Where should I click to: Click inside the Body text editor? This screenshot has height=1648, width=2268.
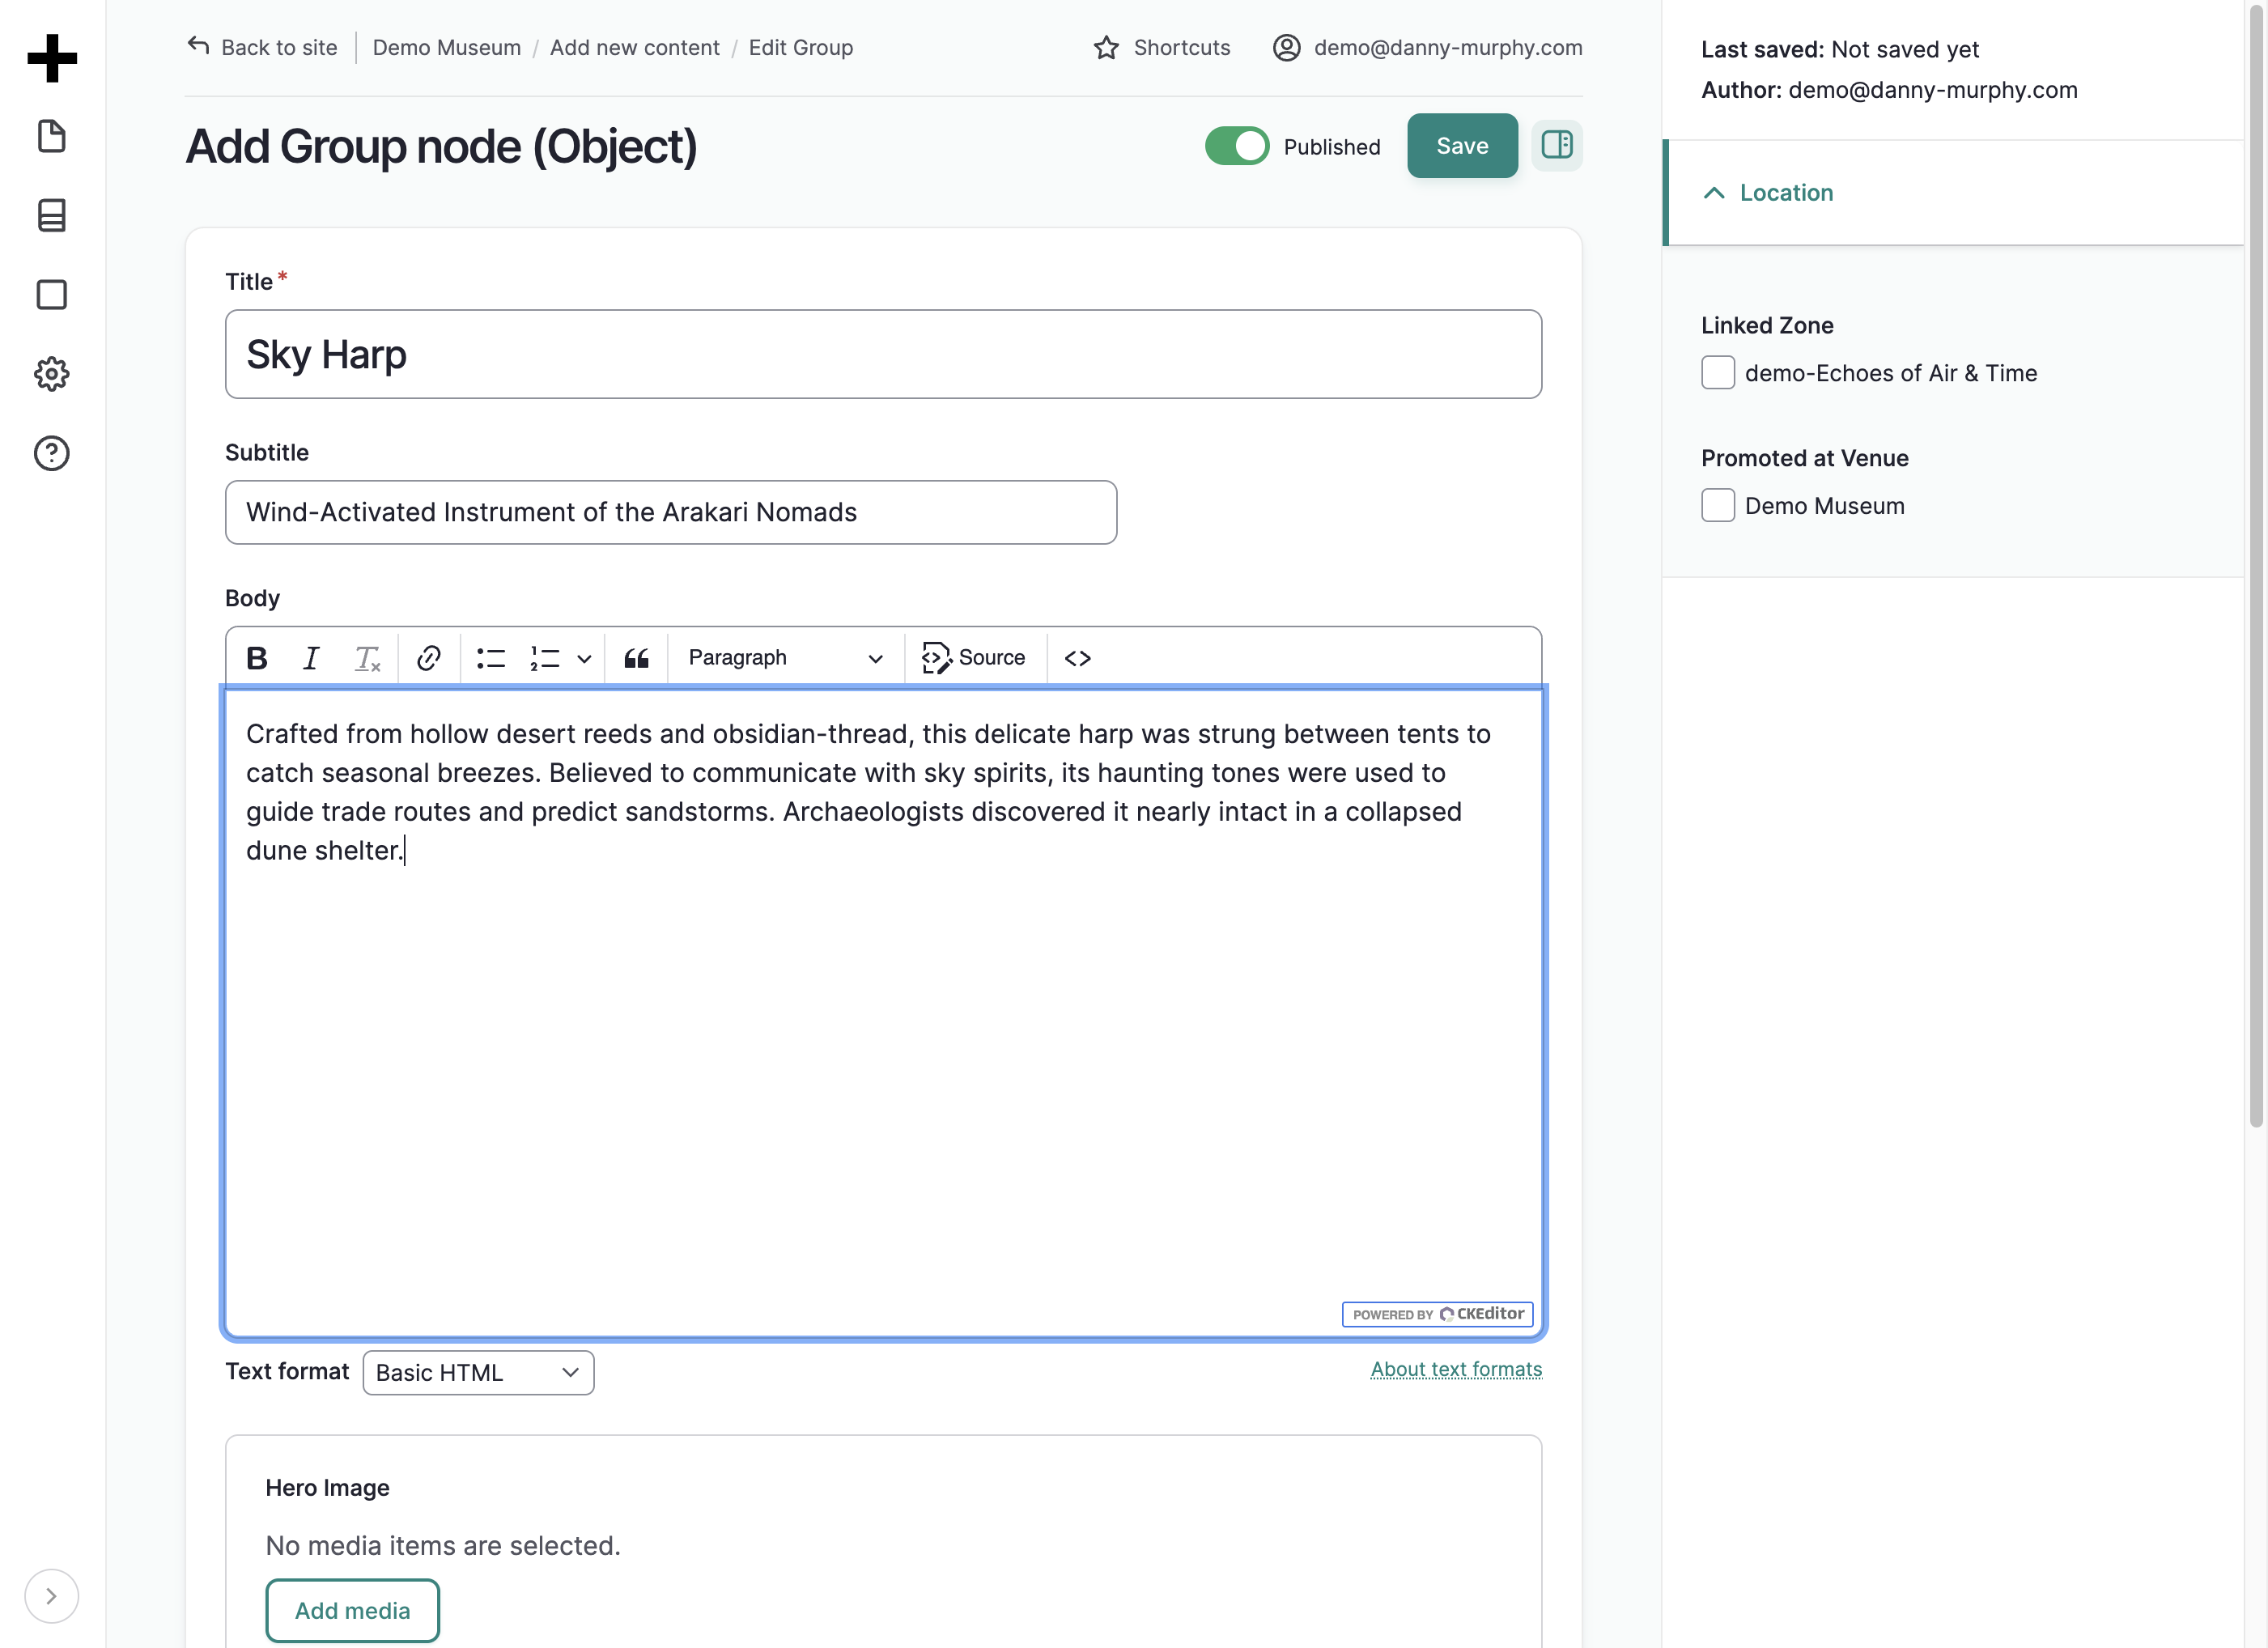pos(883,1012)
